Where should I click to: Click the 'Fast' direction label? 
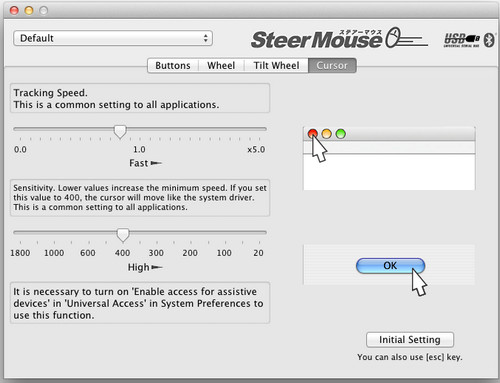click(x=139, y=163)
